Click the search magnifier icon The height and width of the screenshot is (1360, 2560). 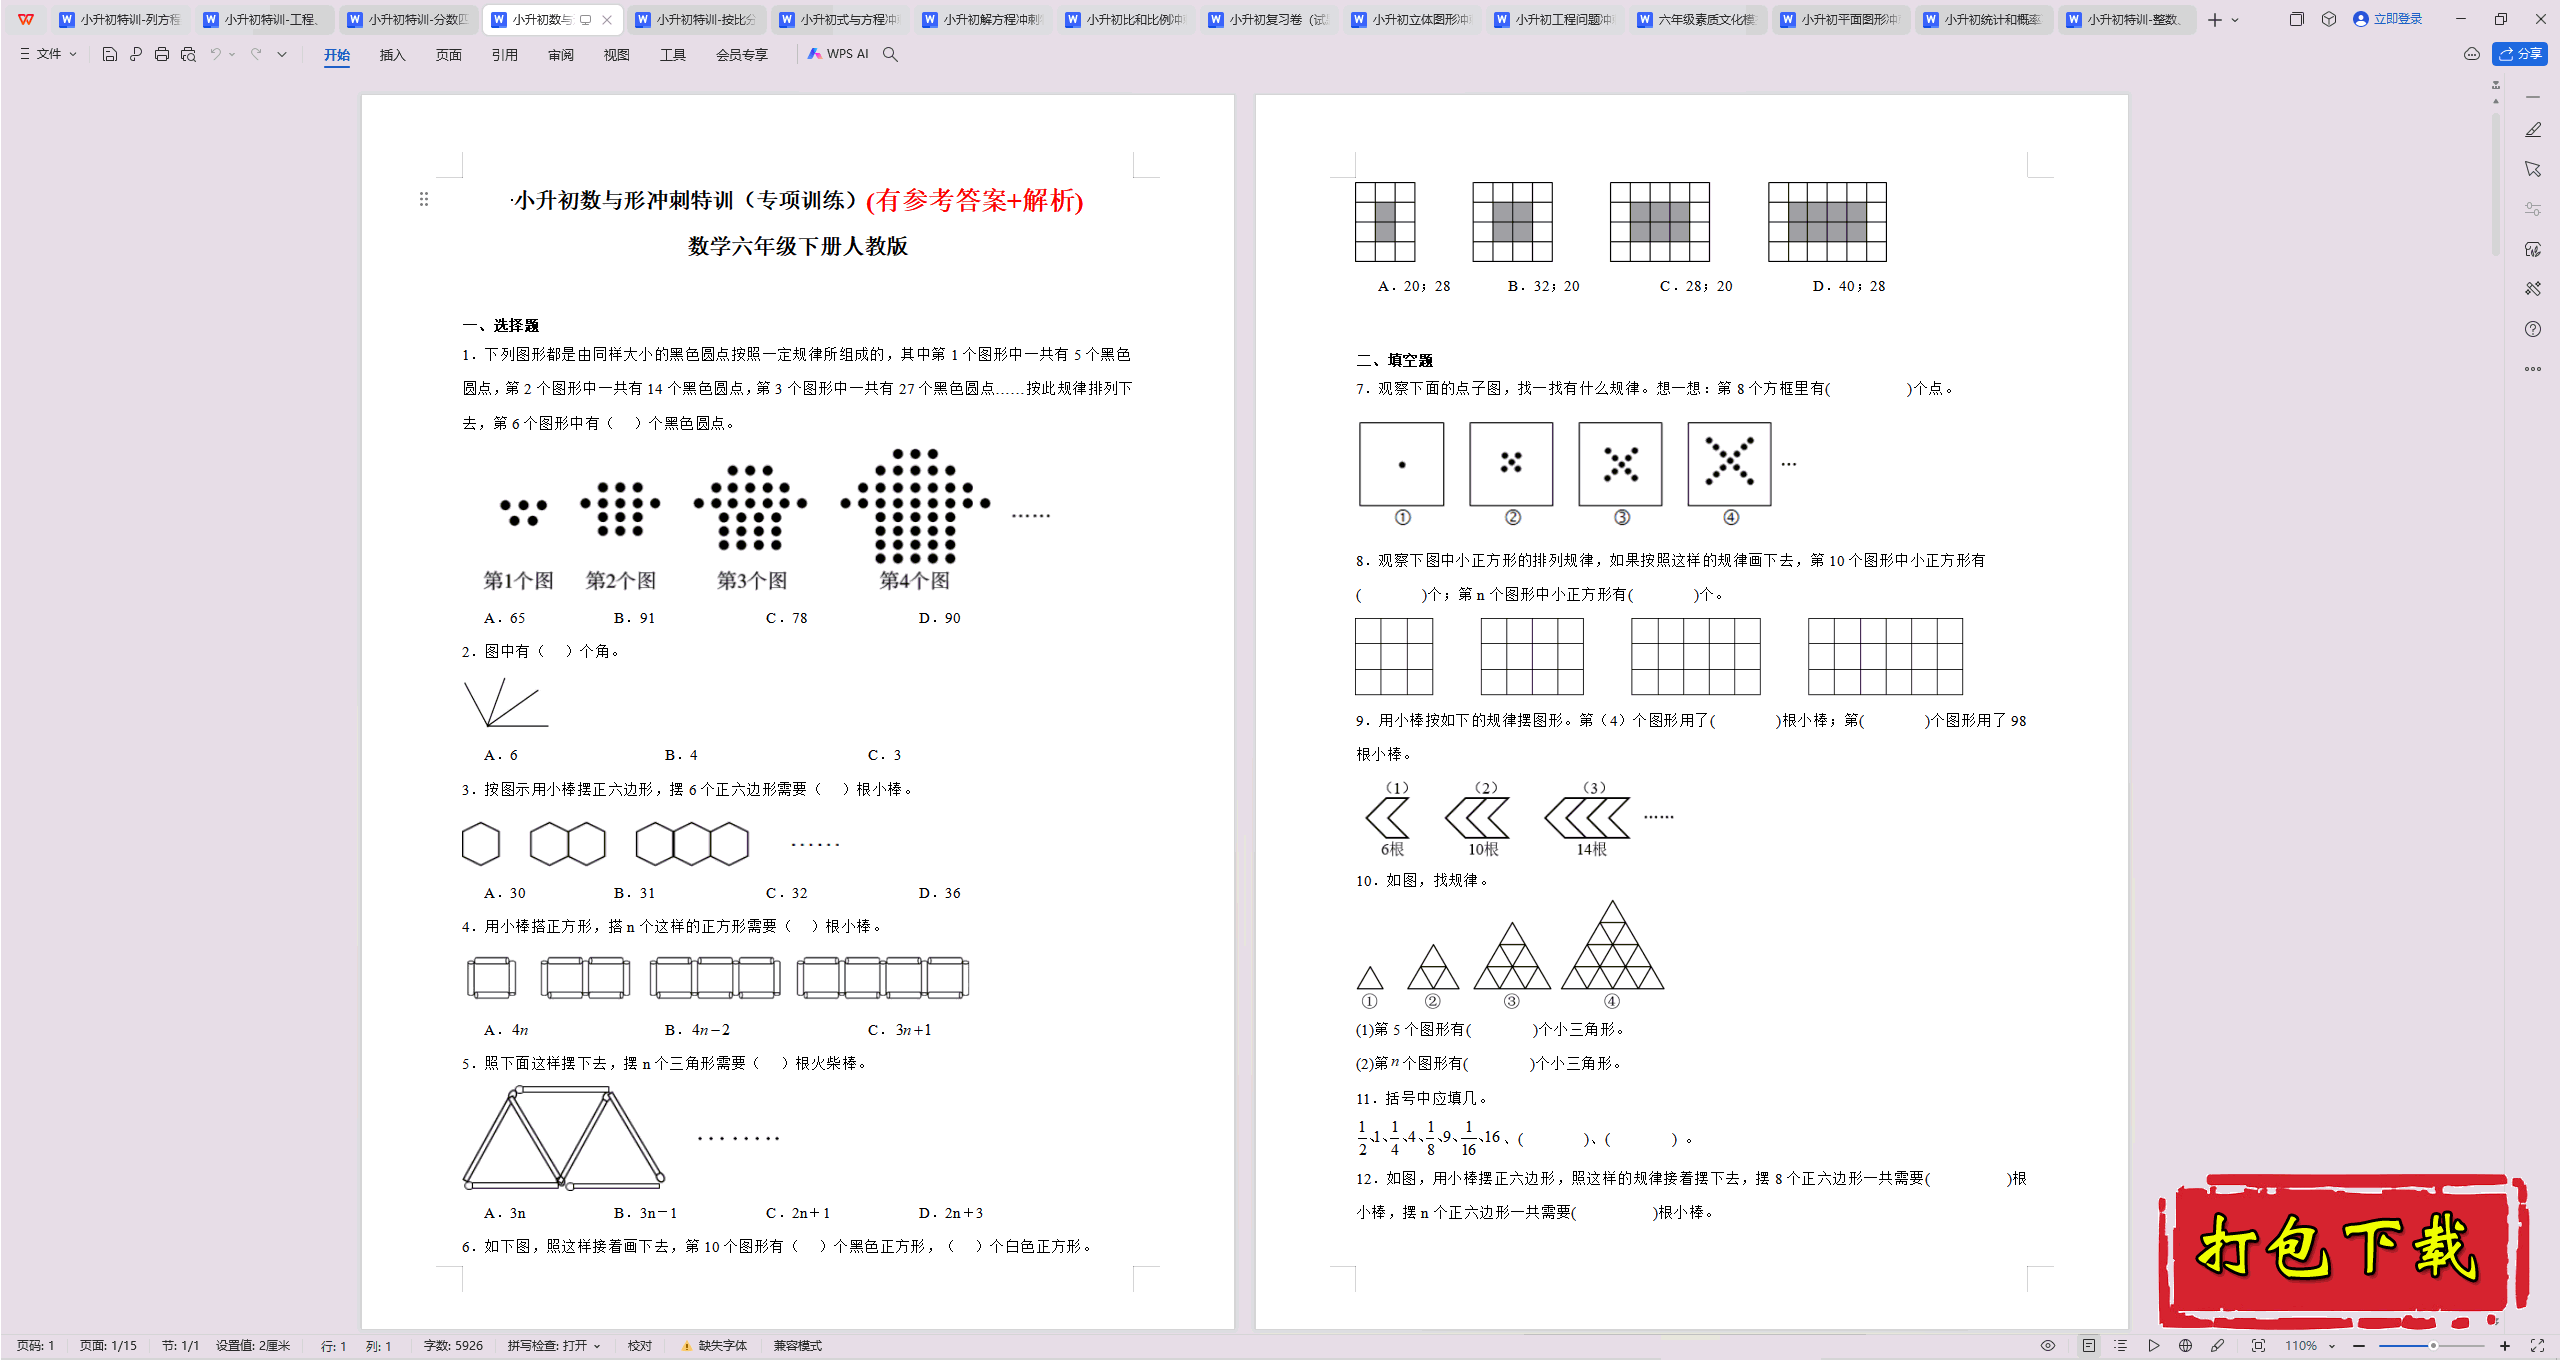pos(890,54)
